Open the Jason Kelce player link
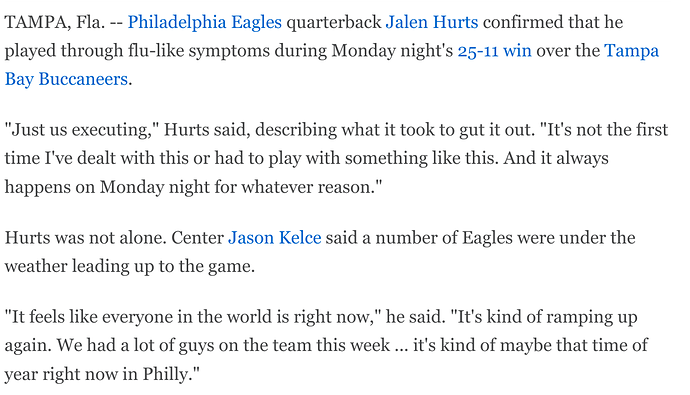 point(275,238)
